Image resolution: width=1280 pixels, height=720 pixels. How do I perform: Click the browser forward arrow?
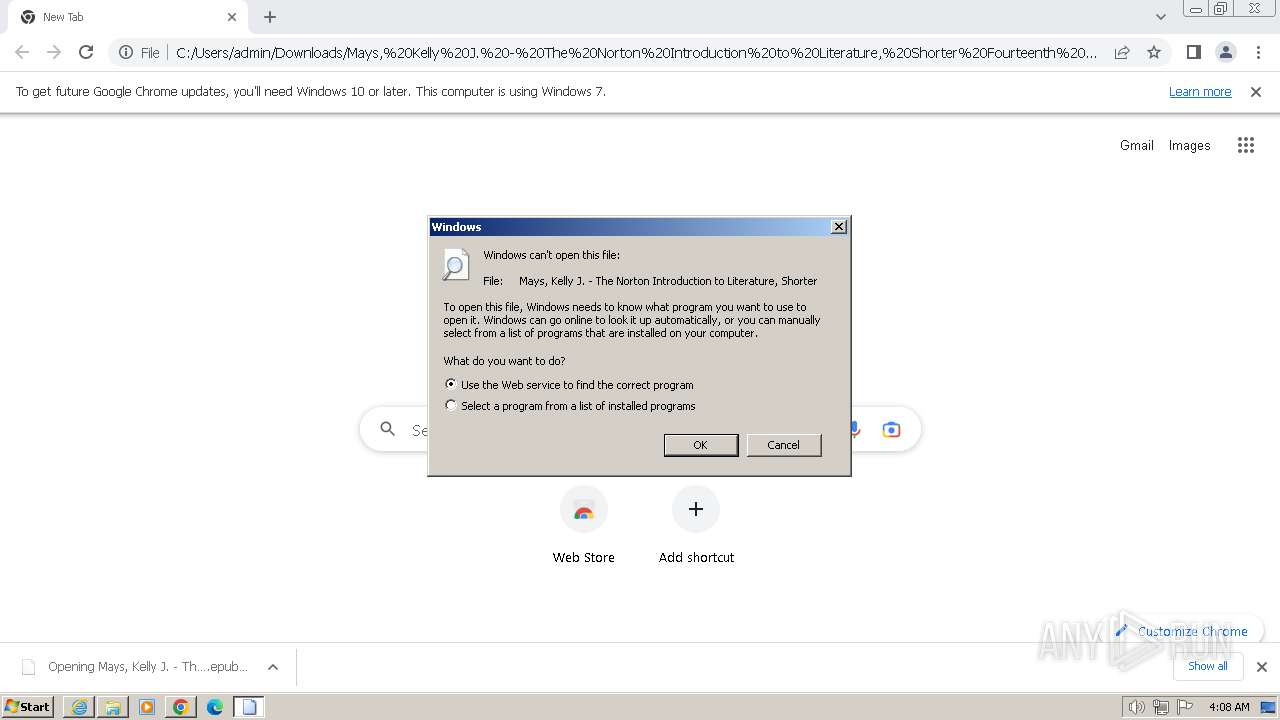tap(54, 52)
